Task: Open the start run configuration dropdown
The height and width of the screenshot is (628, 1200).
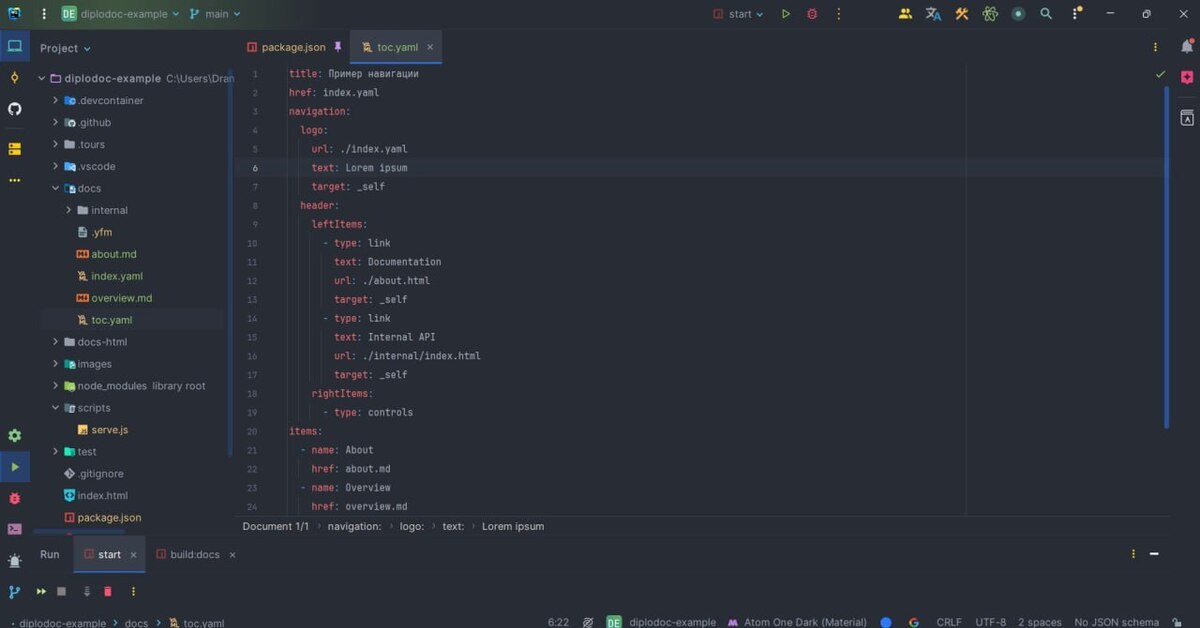Action: click(x=739, y=14)
